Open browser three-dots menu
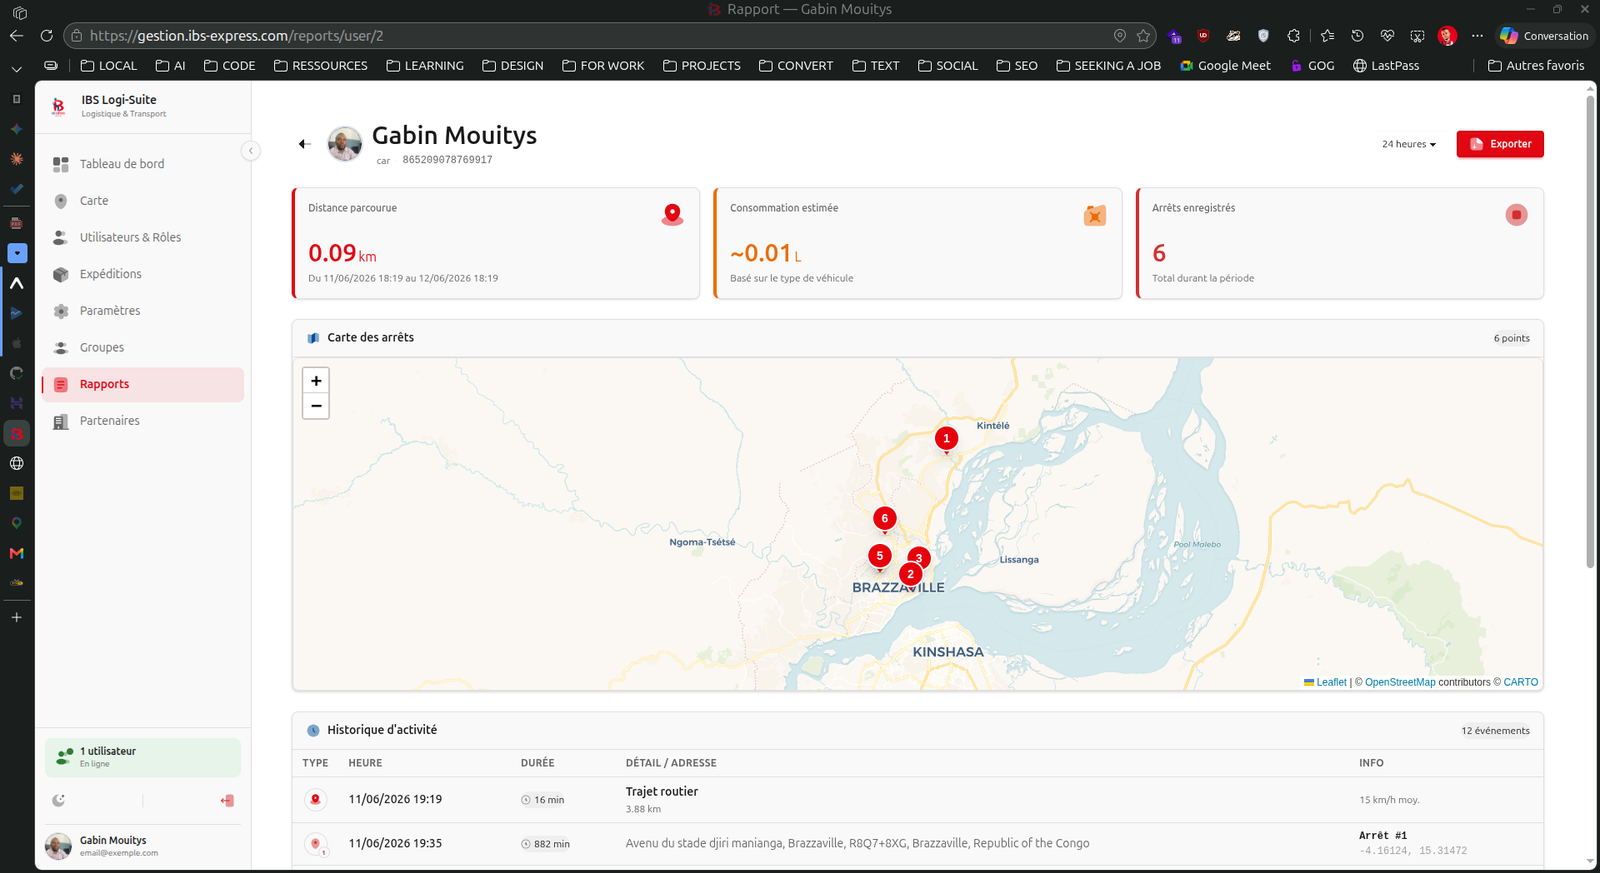The height and width of the screenshot is (873, 1600). [1477, 36]
